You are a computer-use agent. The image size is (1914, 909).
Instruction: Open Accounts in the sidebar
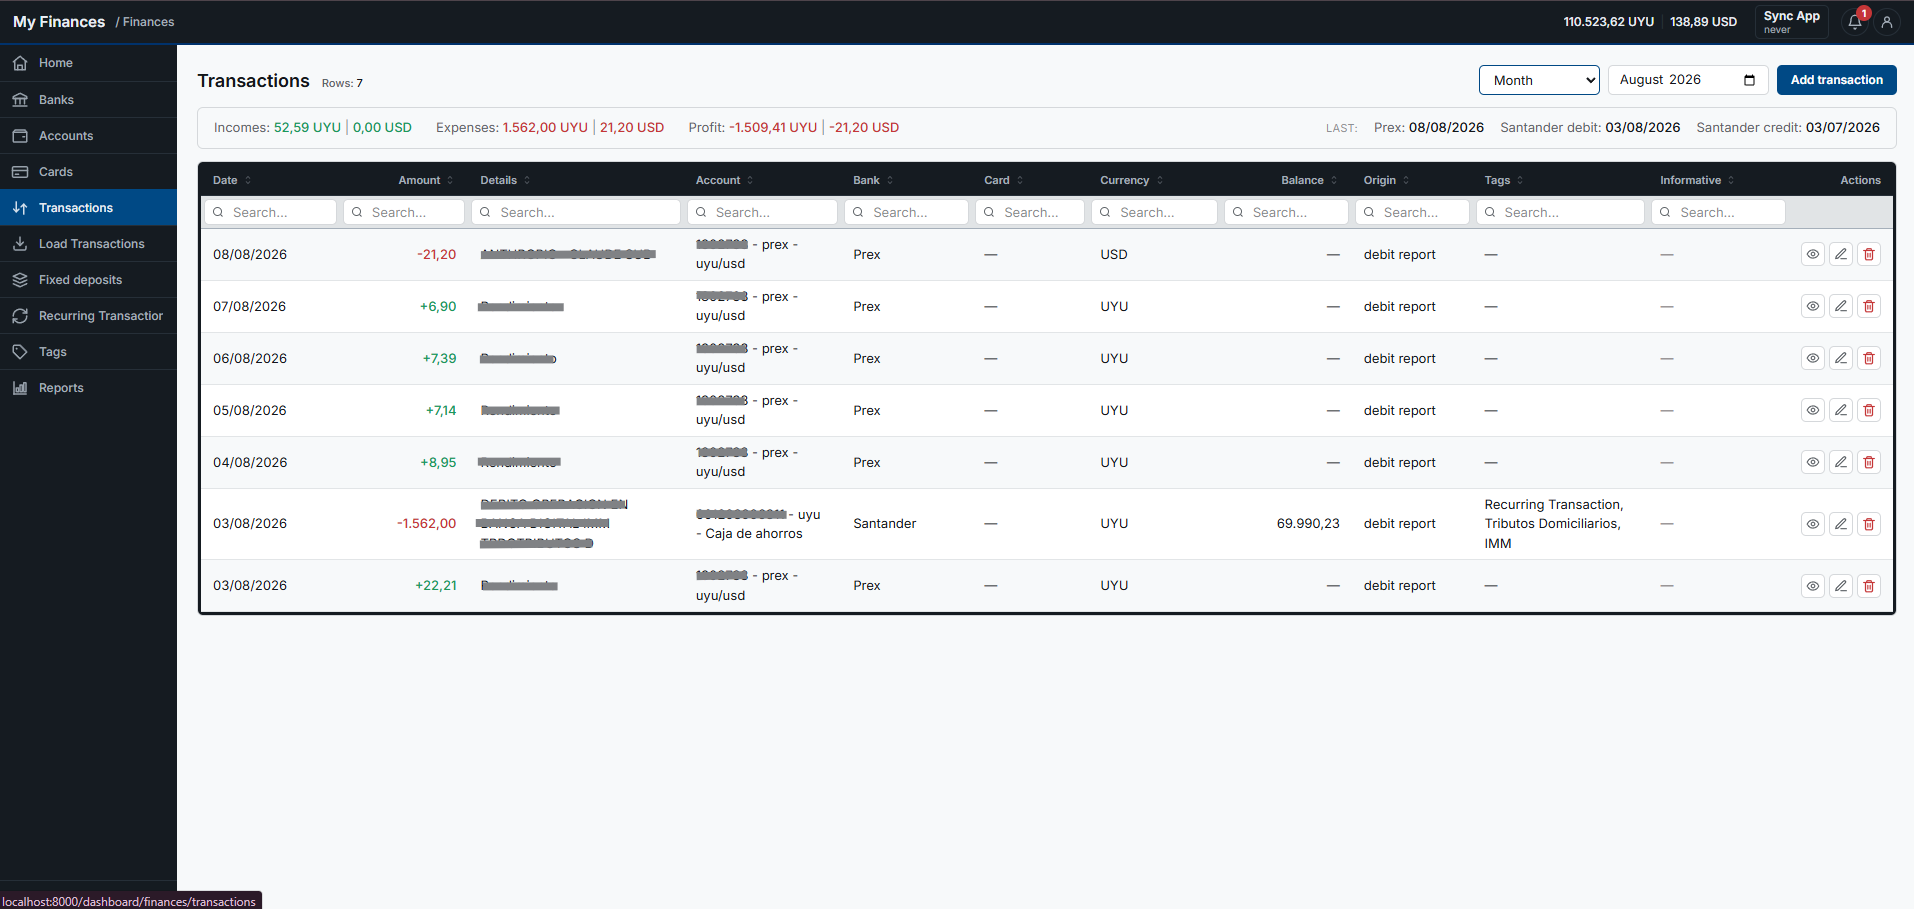(88, 136)
